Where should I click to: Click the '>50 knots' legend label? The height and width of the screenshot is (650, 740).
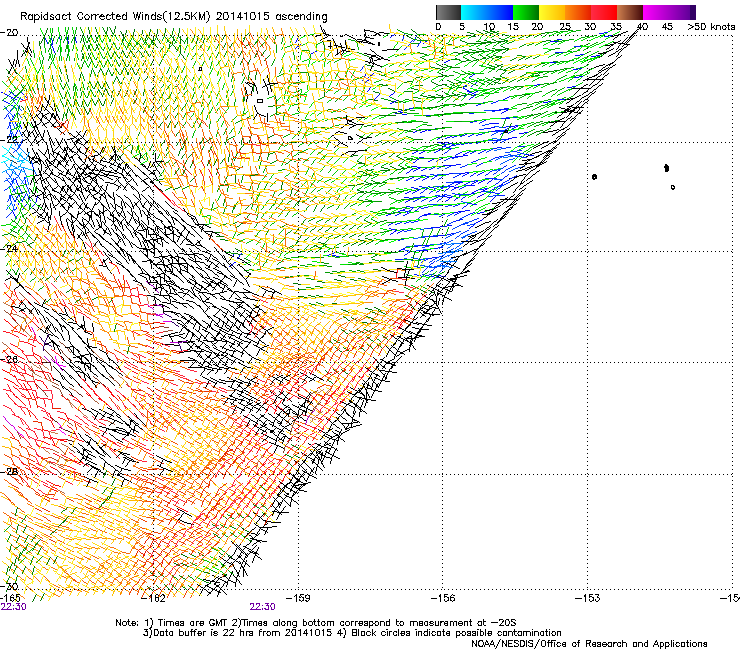[711, 27]
